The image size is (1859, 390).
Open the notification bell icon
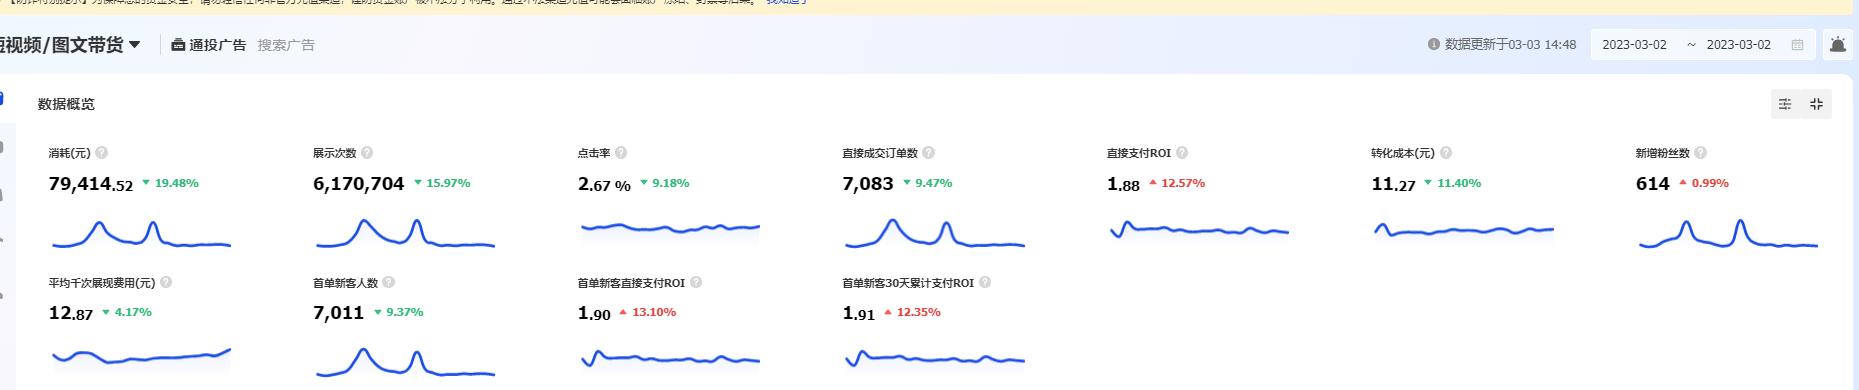pyautogui.click(x=1838, y=44)
